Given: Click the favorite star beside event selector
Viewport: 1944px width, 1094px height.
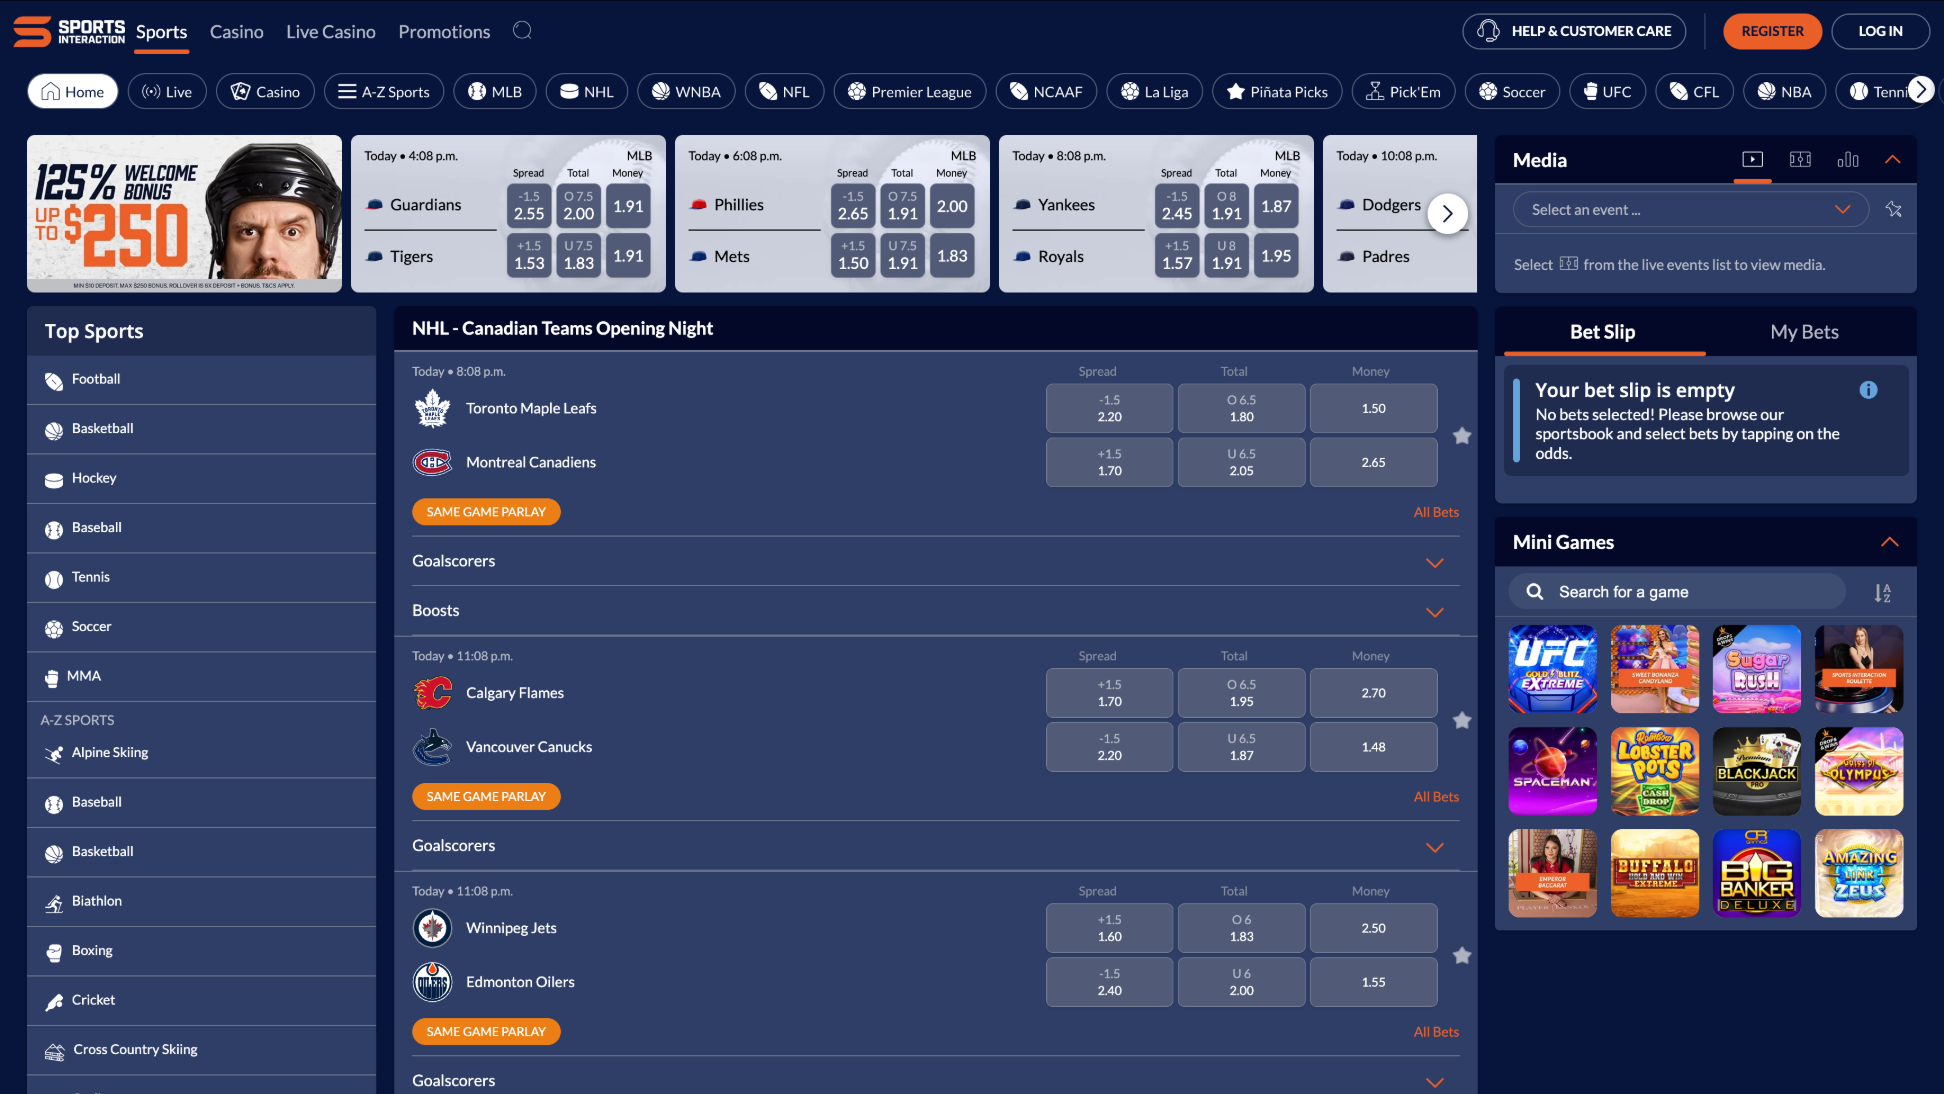Looking at the screenshot, I should tap(1893, 210).
